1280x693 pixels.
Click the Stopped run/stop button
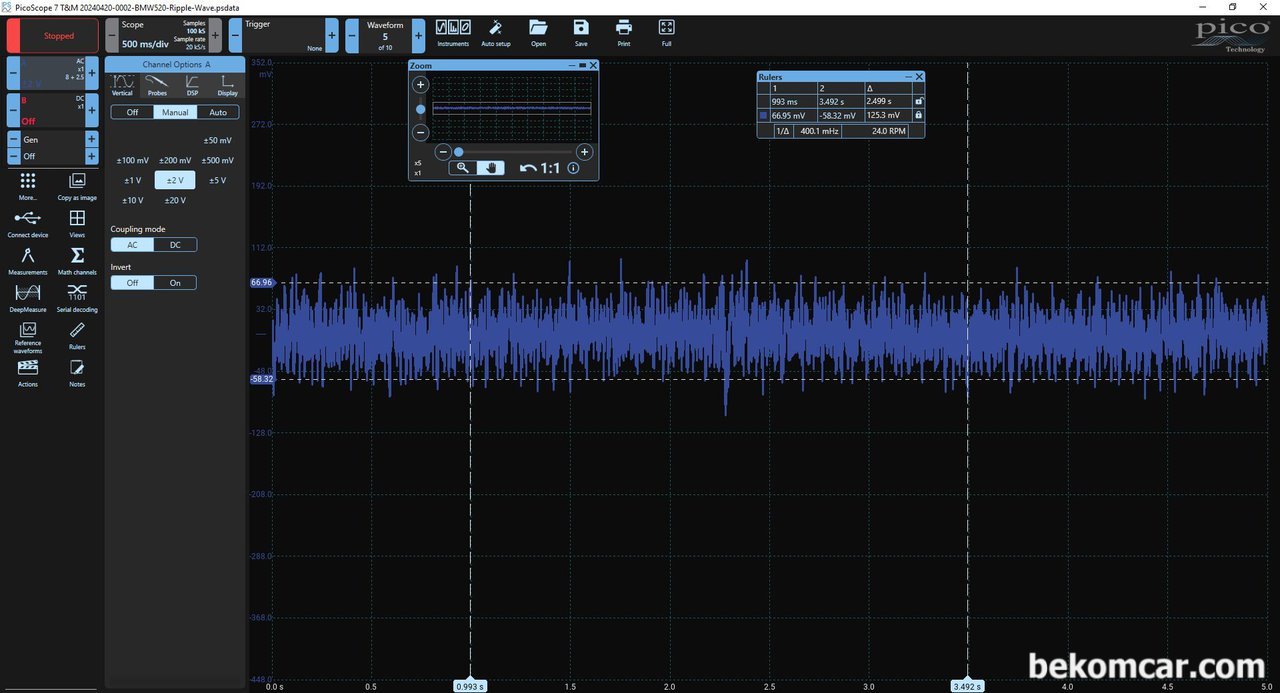53,35
